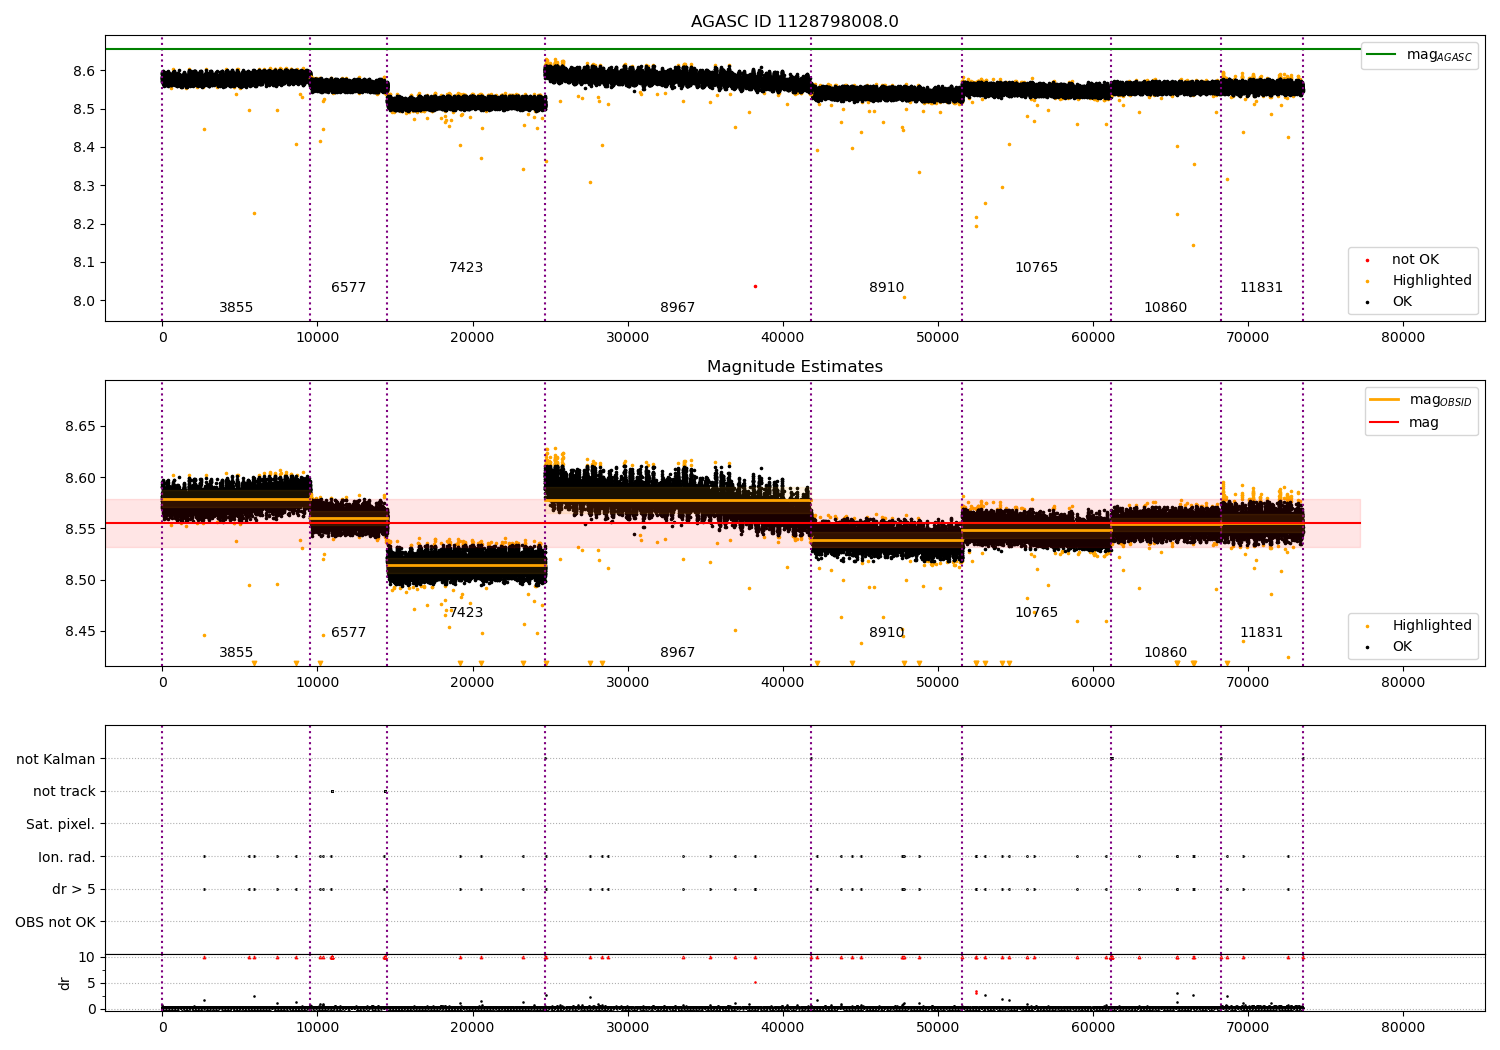1500x1050 pixels.
Task: Click obsid label 10765 in the Magnitude Estimates plot
Action: pyautogui.click(x=1036, y=613)
